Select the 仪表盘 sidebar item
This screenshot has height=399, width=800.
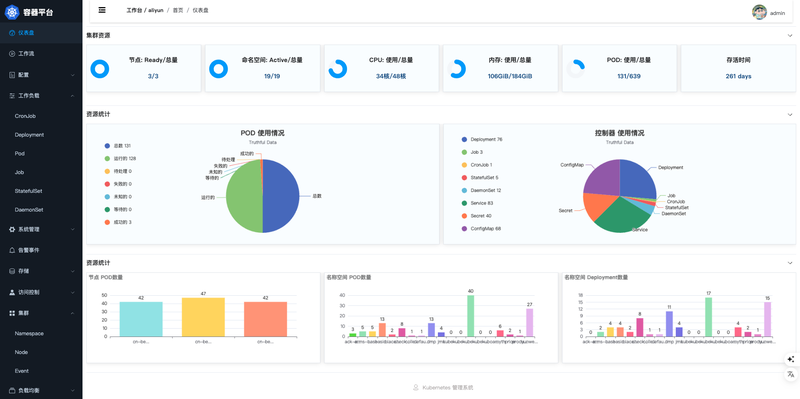[x=41, y=33]
